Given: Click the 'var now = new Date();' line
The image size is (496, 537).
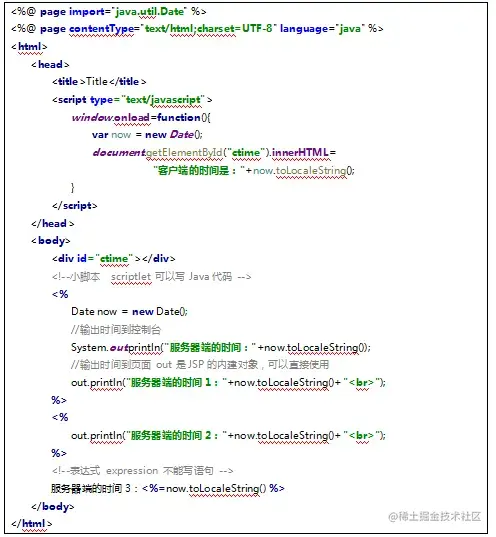Looking at the screenshot, I should pos(147,135).
